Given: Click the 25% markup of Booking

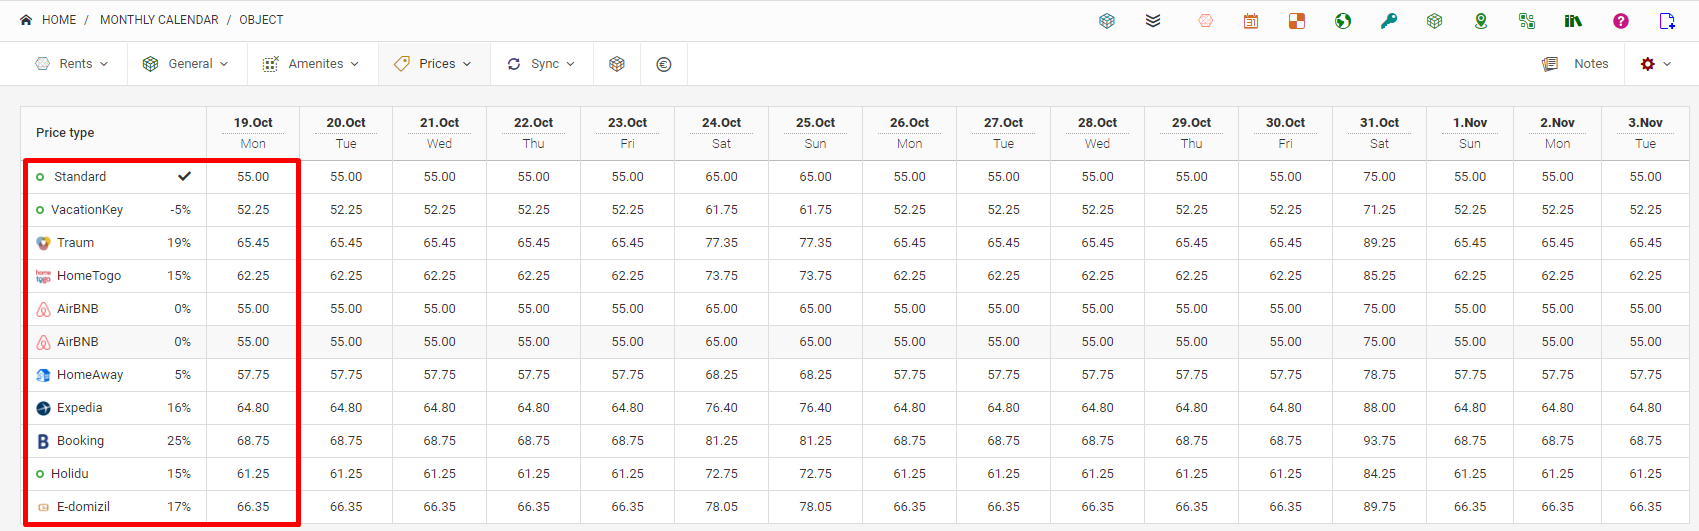Looking at the screenshot, I should pos(179,441).
